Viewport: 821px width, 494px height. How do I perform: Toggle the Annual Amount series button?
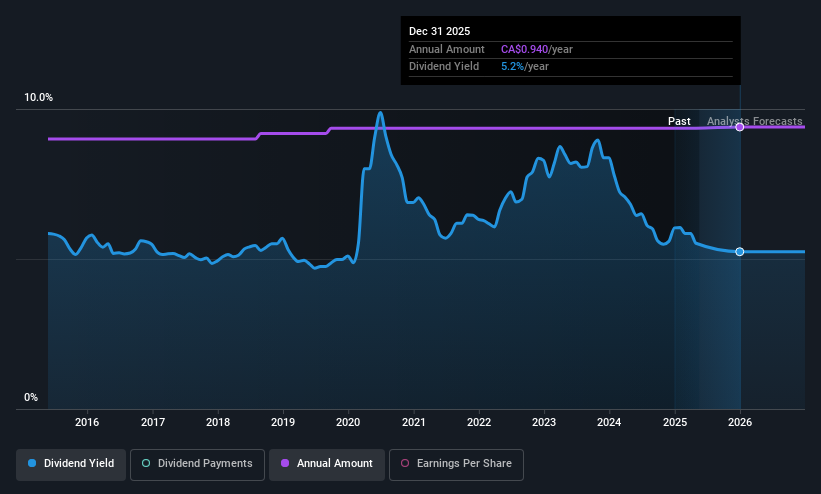327,464
